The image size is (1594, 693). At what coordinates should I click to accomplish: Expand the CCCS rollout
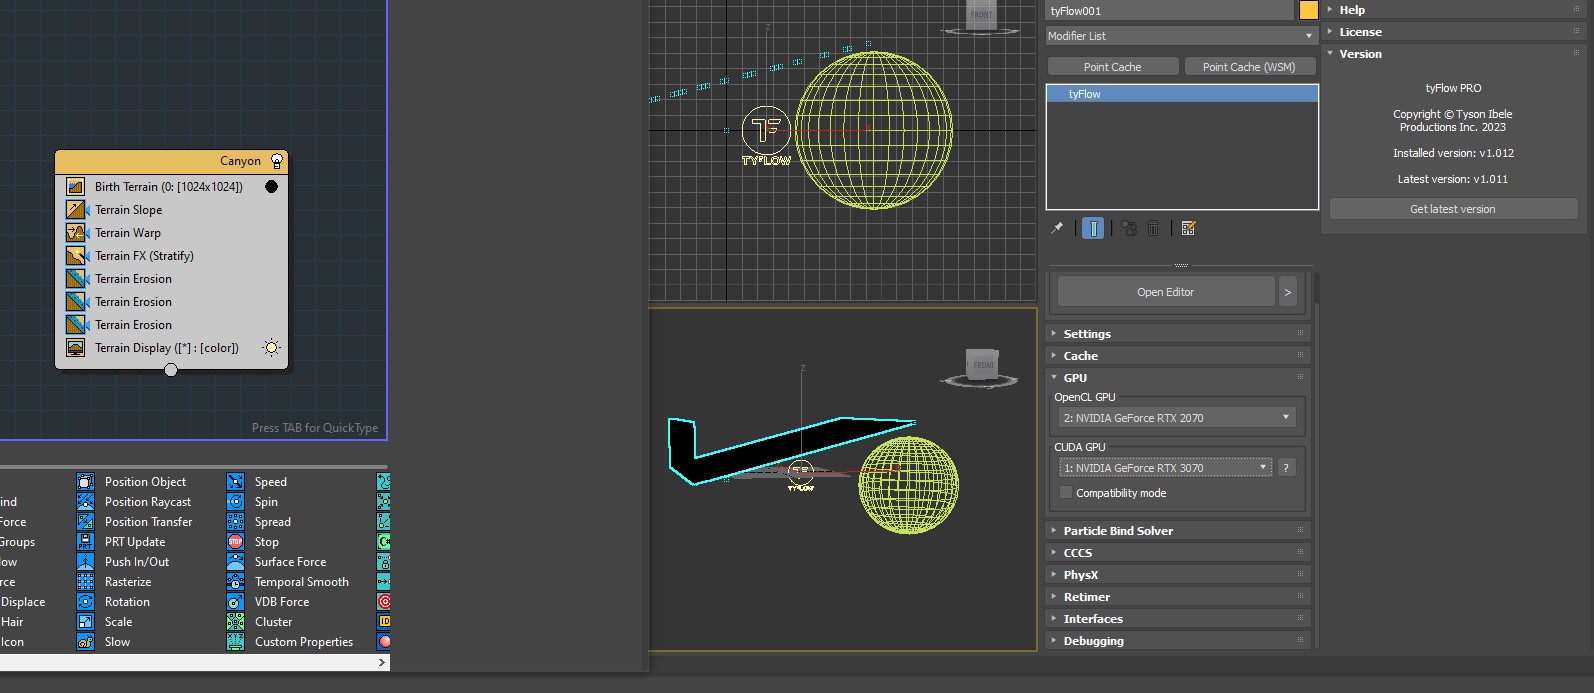[1178, 553]
